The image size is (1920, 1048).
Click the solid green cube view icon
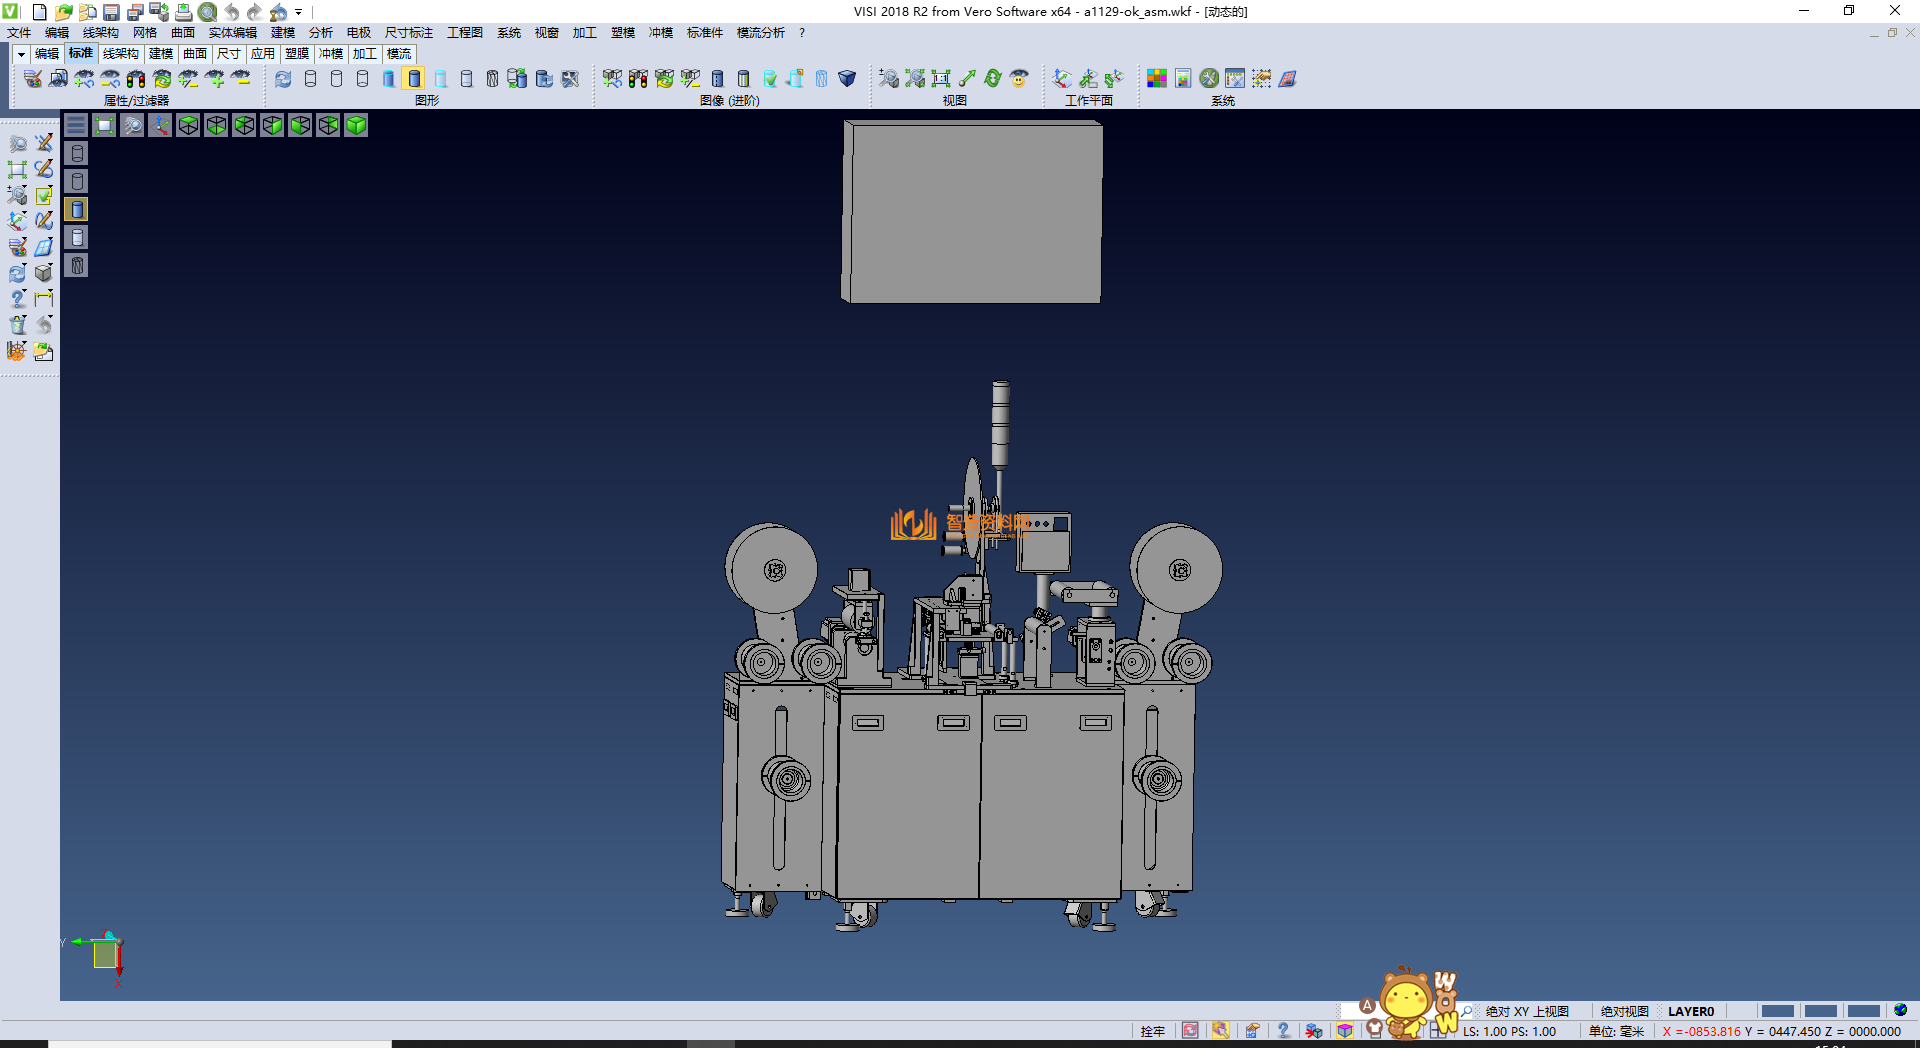pos(356,125)
